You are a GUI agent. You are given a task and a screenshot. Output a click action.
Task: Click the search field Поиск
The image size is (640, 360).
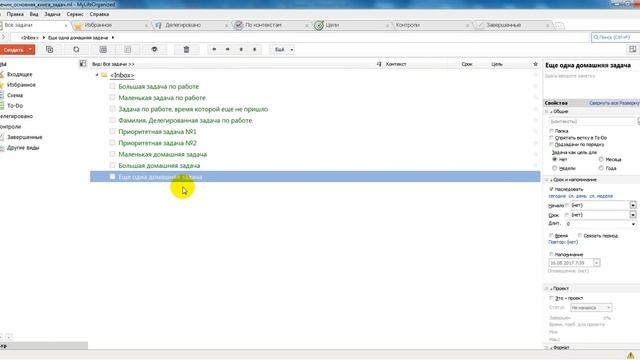click(616, 37)
